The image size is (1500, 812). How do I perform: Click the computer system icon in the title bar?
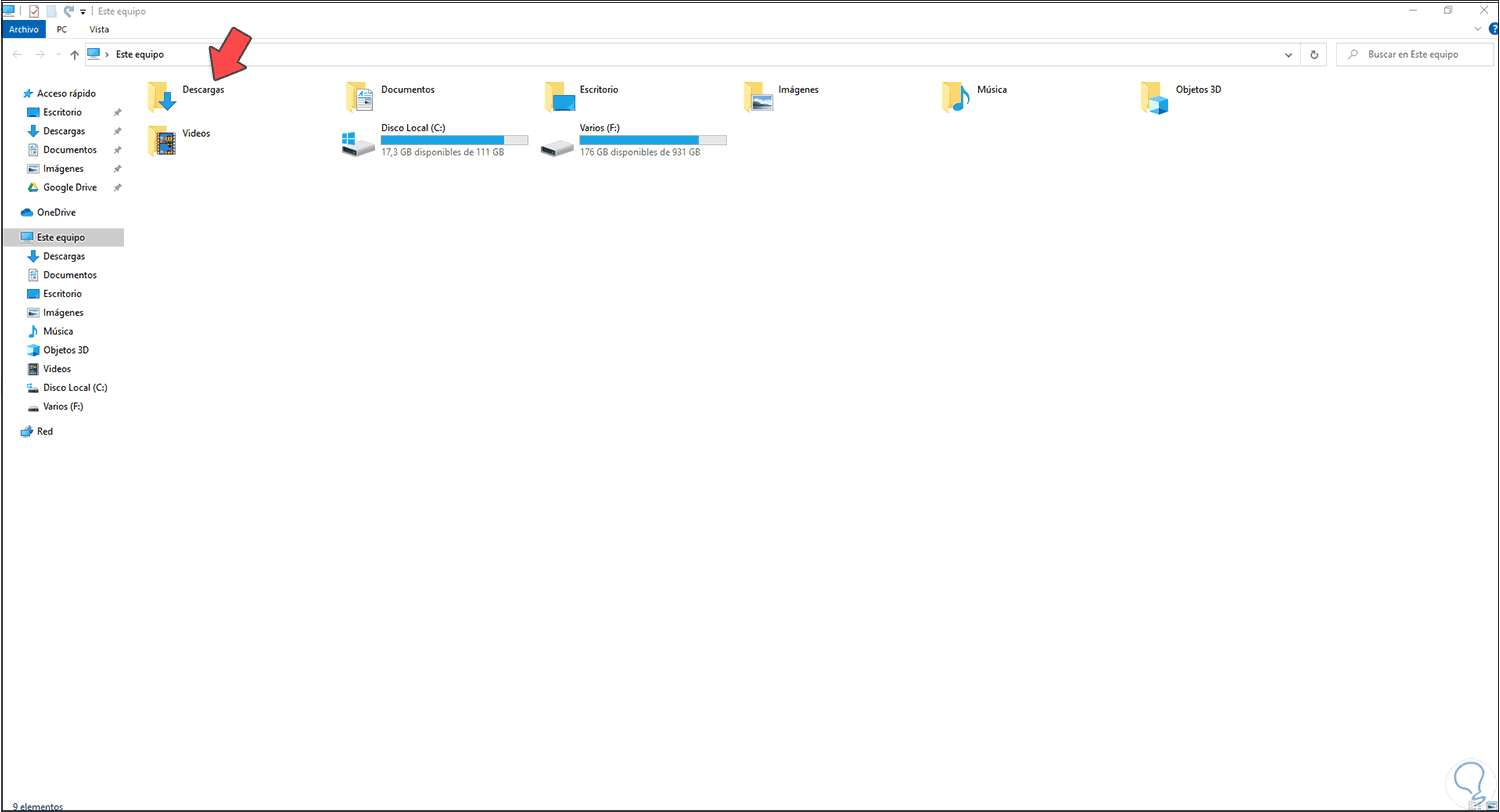9,11
